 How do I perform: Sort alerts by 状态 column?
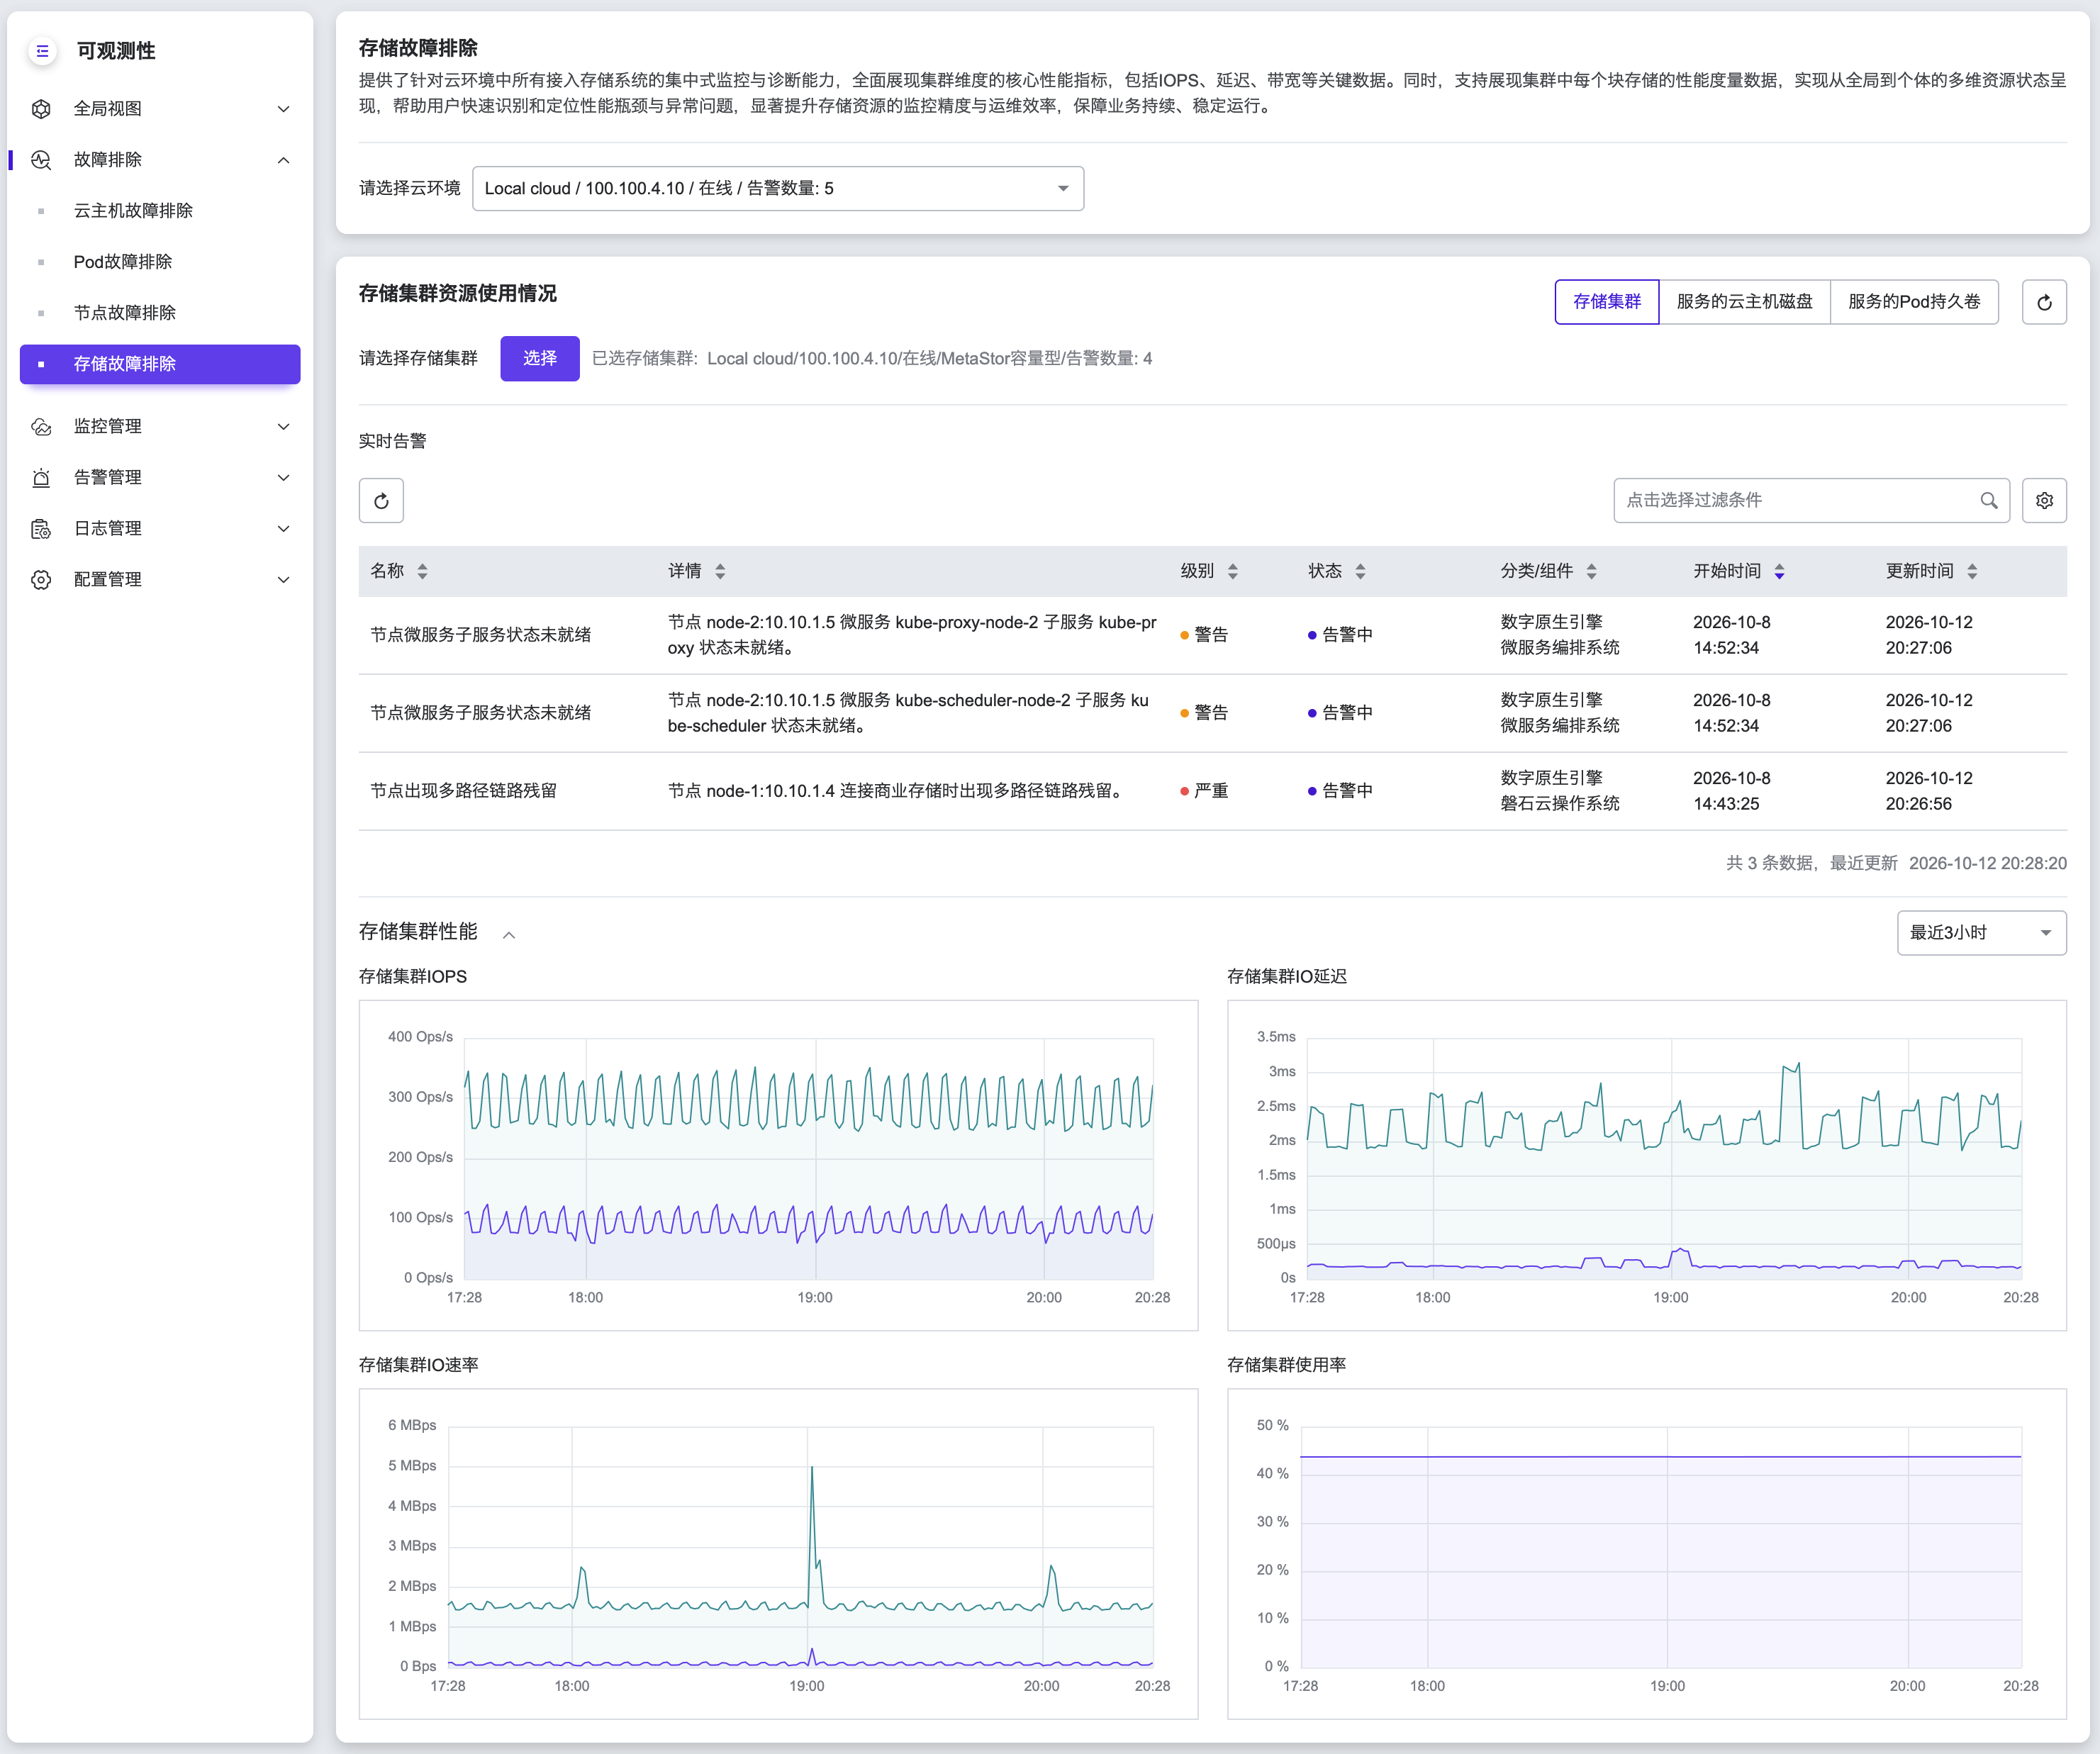(1360, 572)
